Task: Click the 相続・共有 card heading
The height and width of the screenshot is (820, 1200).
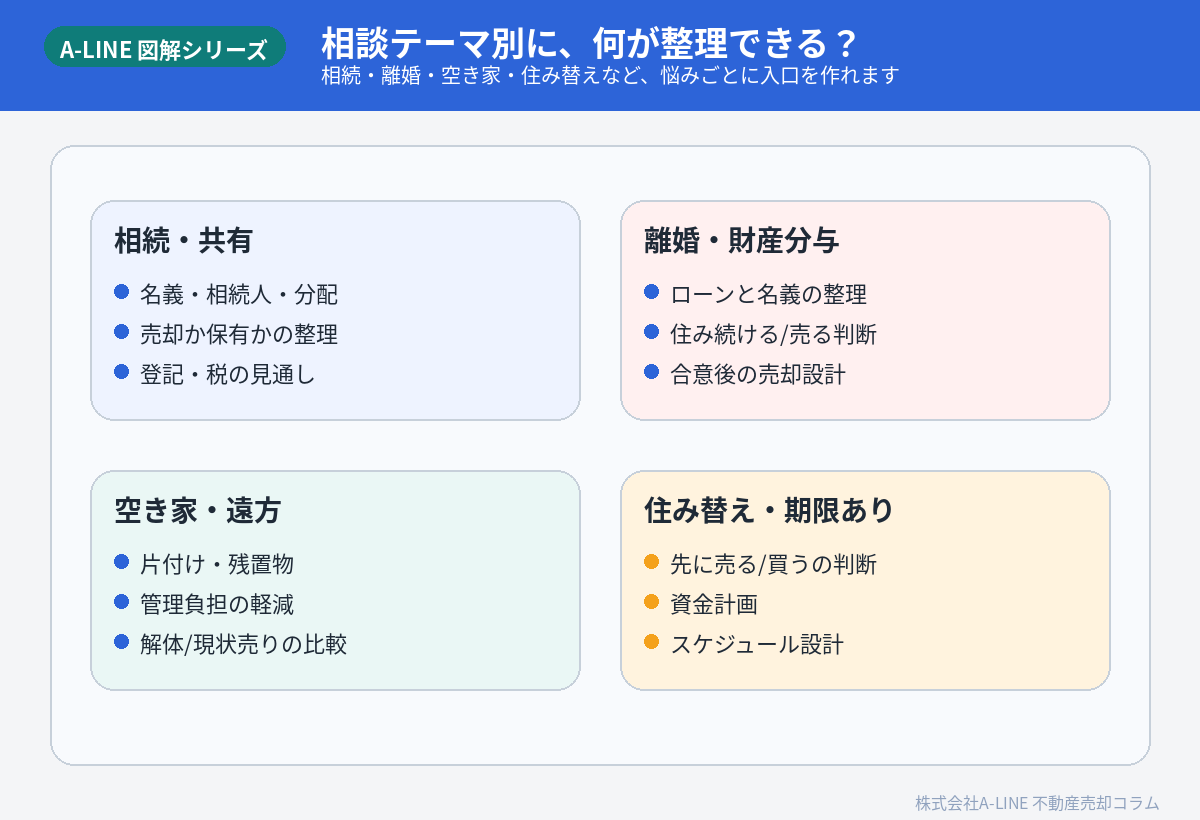Action: click(x=183, y=241)
